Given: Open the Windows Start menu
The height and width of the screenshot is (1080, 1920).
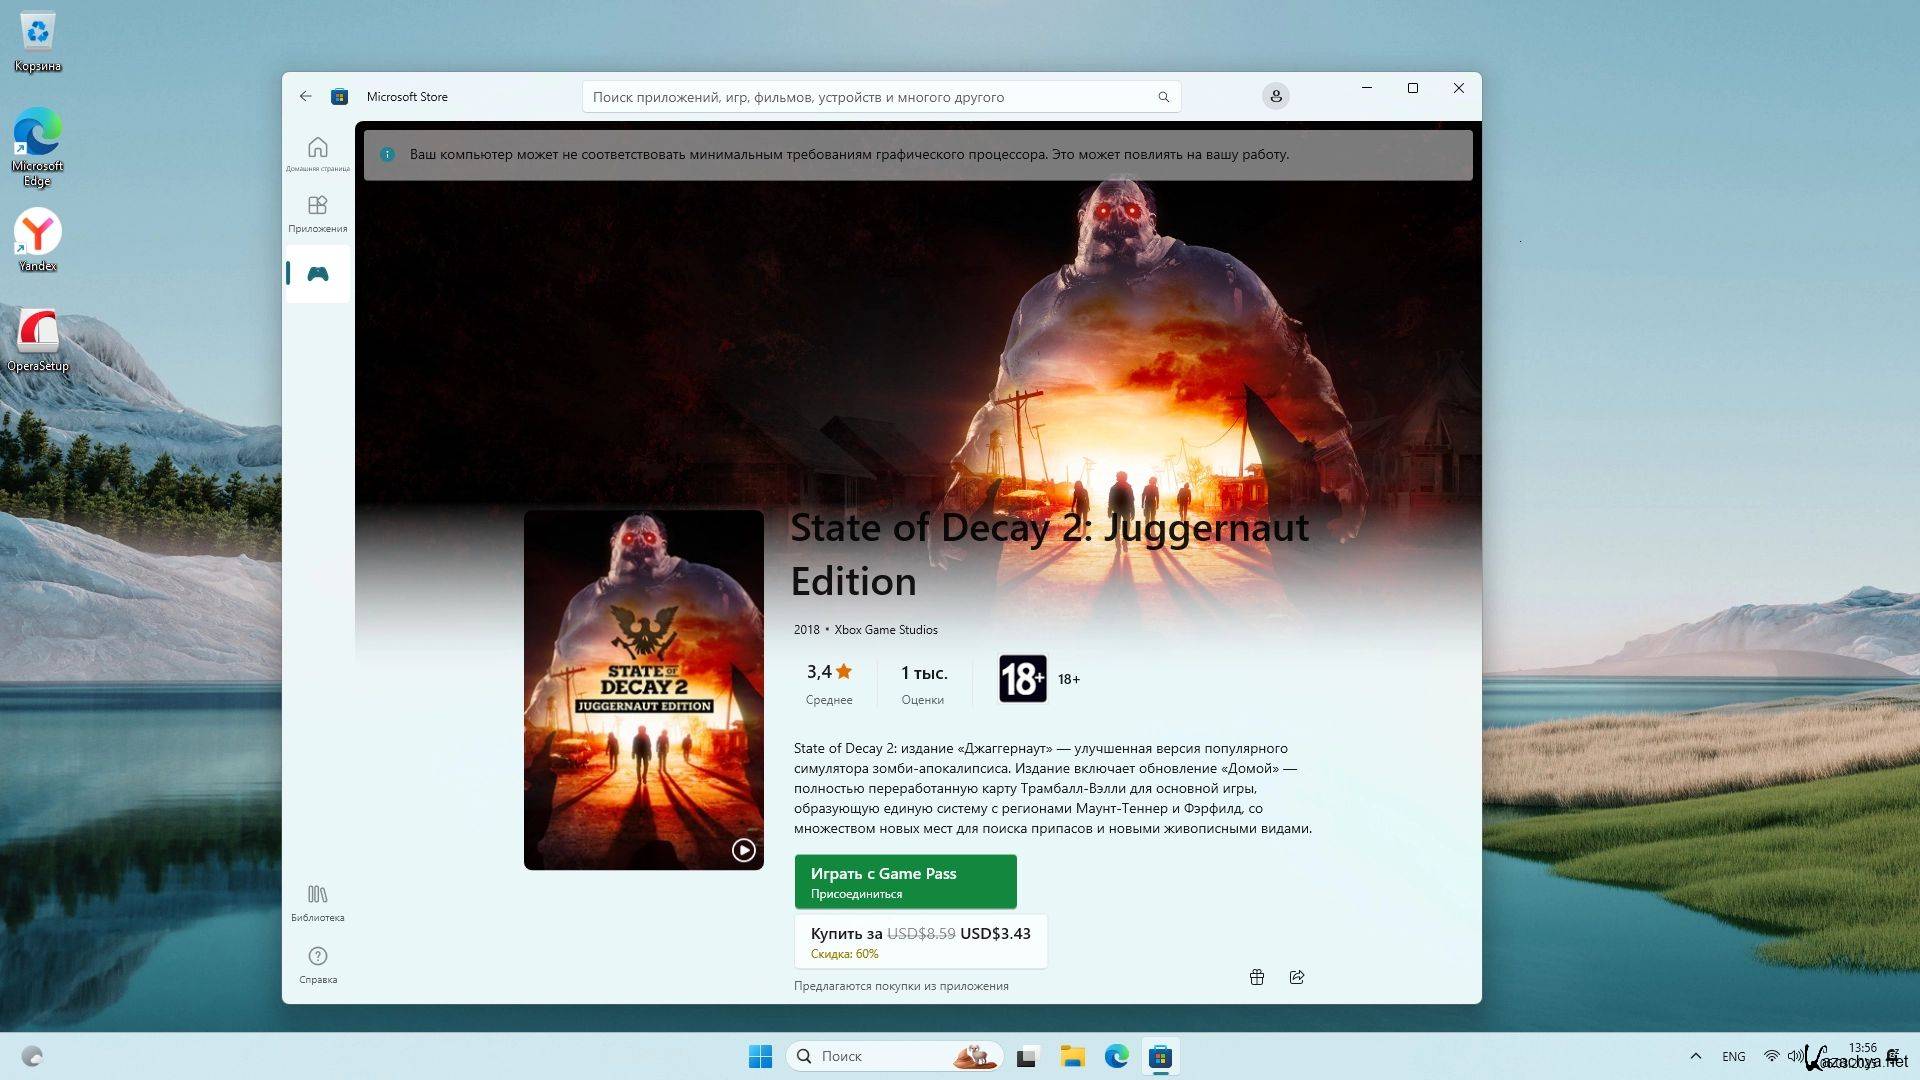Looking at the screenshot, I should pyautogui.click(x=760, y=1056).
